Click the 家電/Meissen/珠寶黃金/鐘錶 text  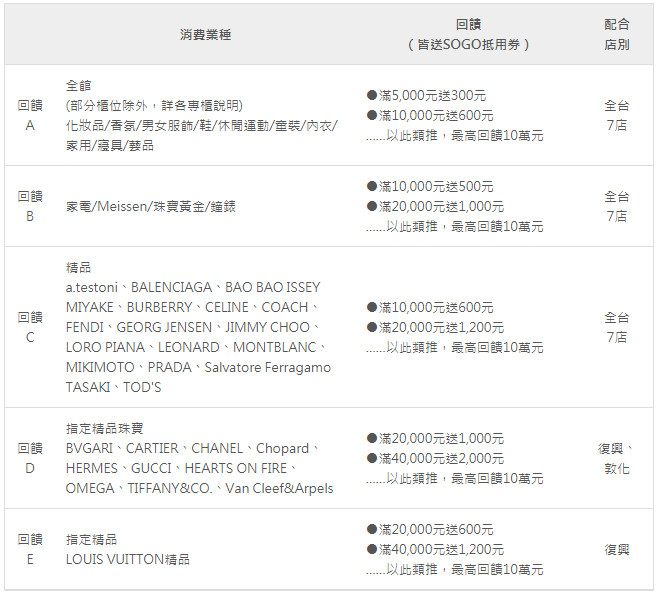151,206
